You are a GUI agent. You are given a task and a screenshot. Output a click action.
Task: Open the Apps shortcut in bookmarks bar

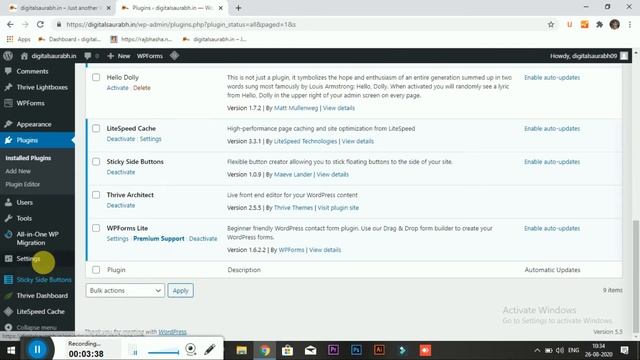[x=19, y=39]
